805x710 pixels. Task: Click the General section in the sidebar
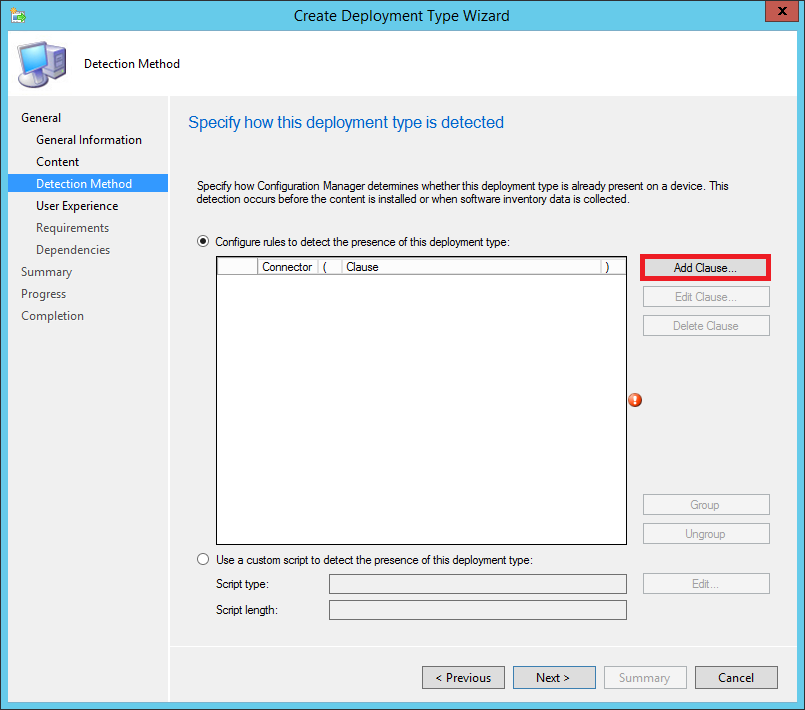tap(41, 118)
